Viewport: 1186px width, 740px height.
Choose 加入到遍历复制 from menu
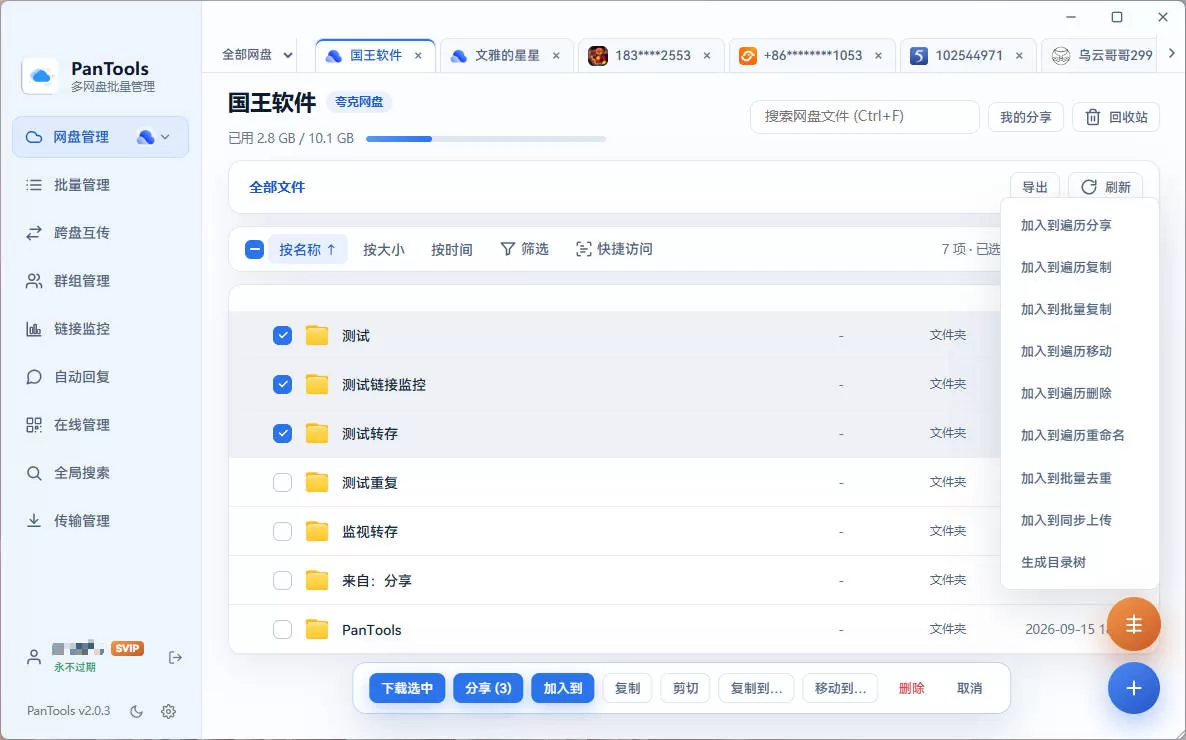tap(1079, 267)
